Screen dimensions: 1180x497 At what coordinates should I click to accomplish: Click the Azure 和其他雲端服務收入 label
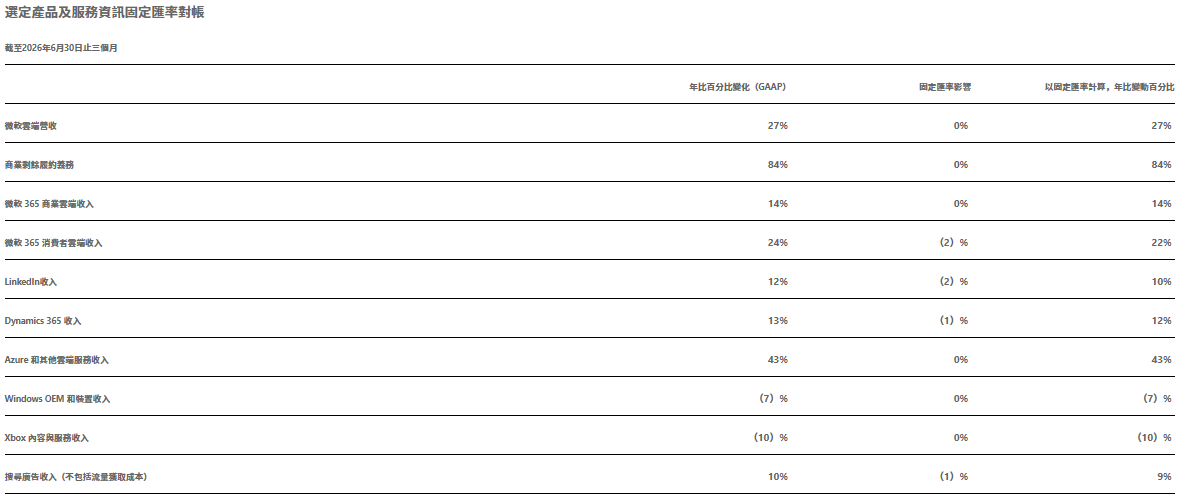pyautogui.click(x=56, y=360)
